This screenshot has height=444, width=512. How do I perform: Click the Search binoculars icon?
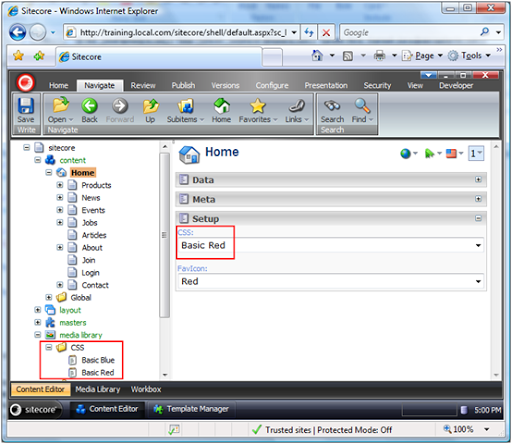[x=332, y=106]
